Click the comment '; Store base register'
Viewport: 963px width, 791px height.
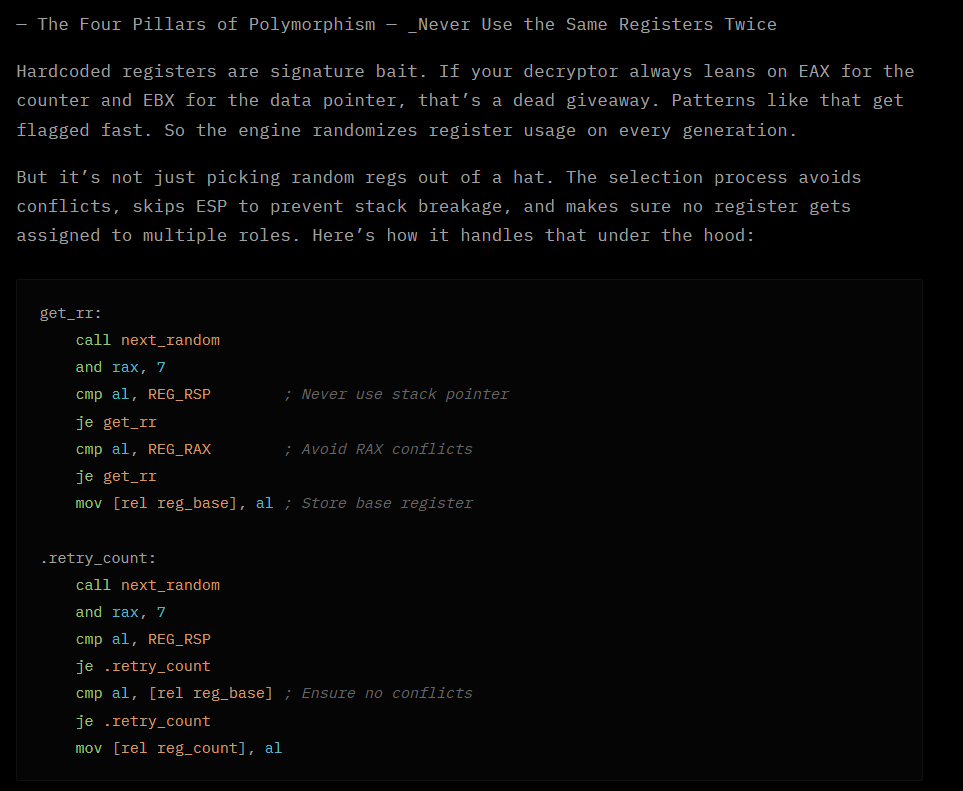pos(378,503)
